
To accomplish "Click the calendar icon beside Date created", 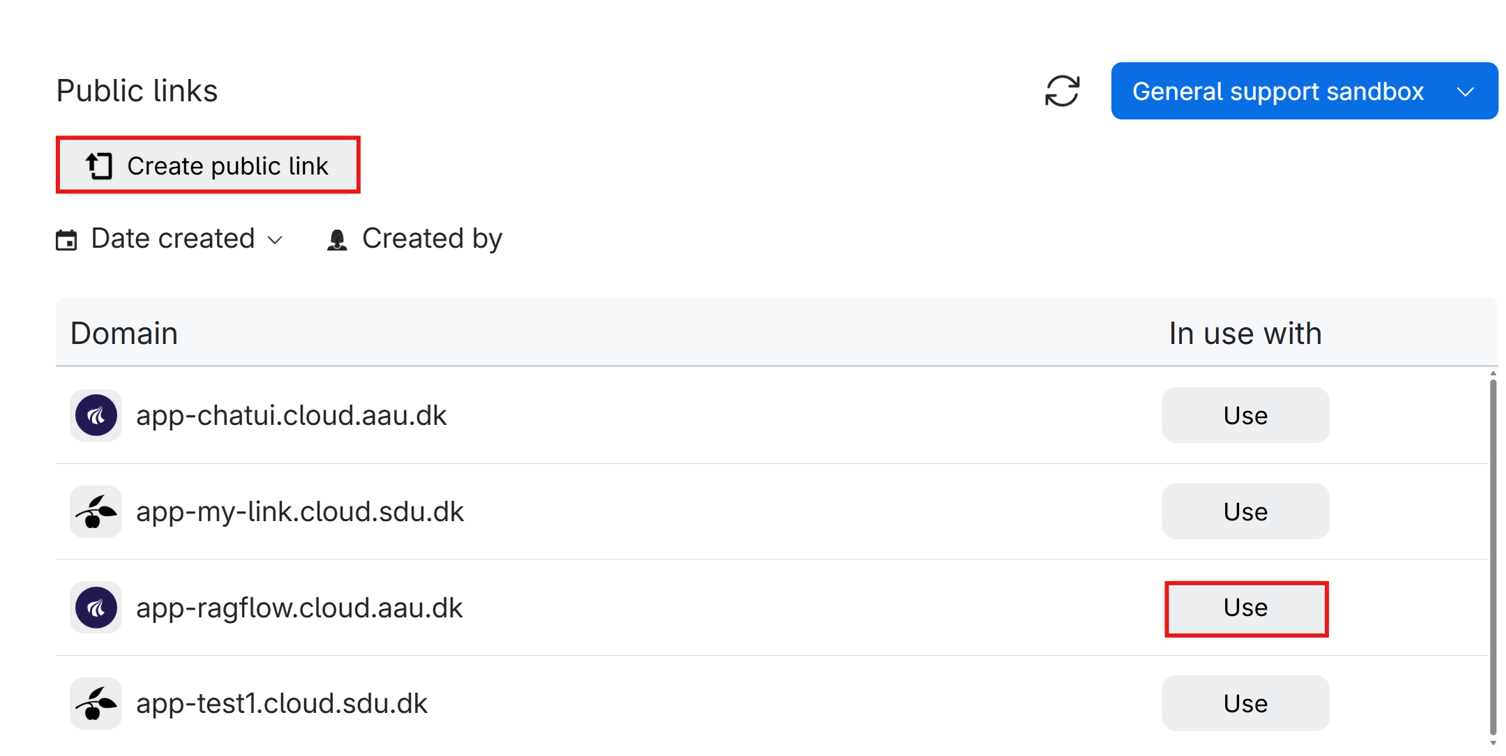I will (x=66, y=240).
